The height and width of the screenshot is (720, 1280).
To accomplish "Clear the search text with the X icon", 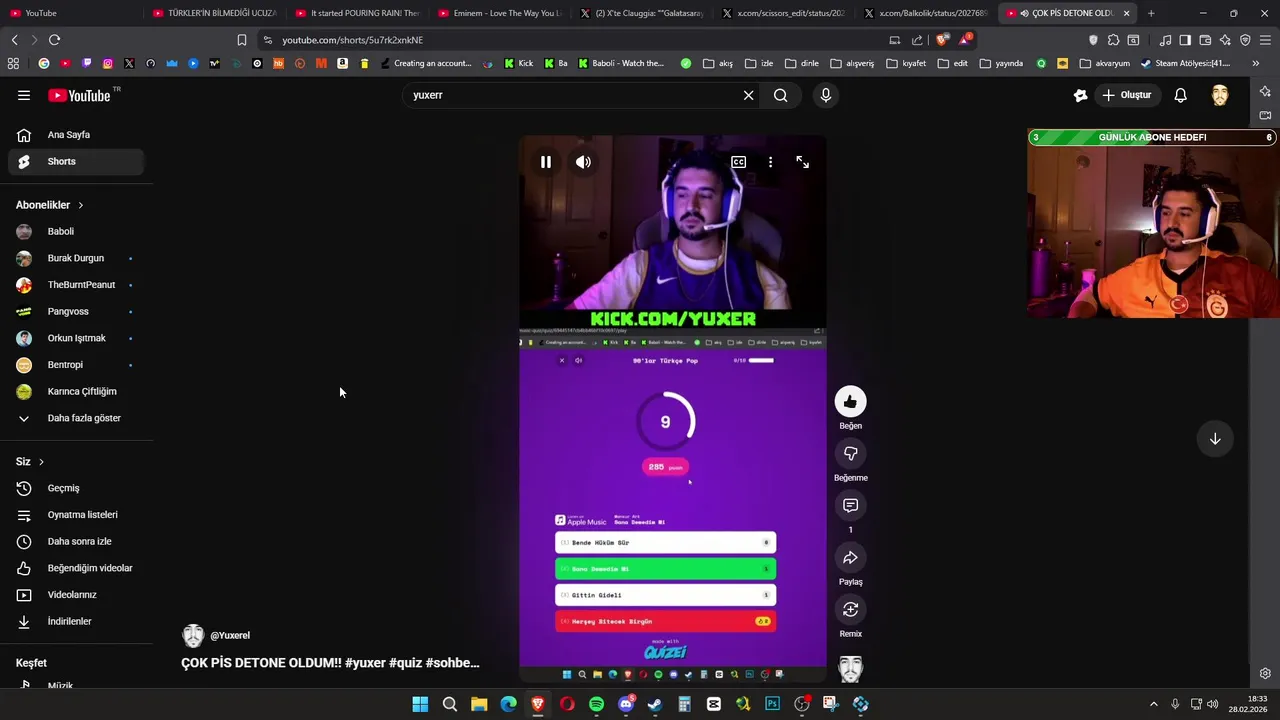I will [x=748, y=95].
